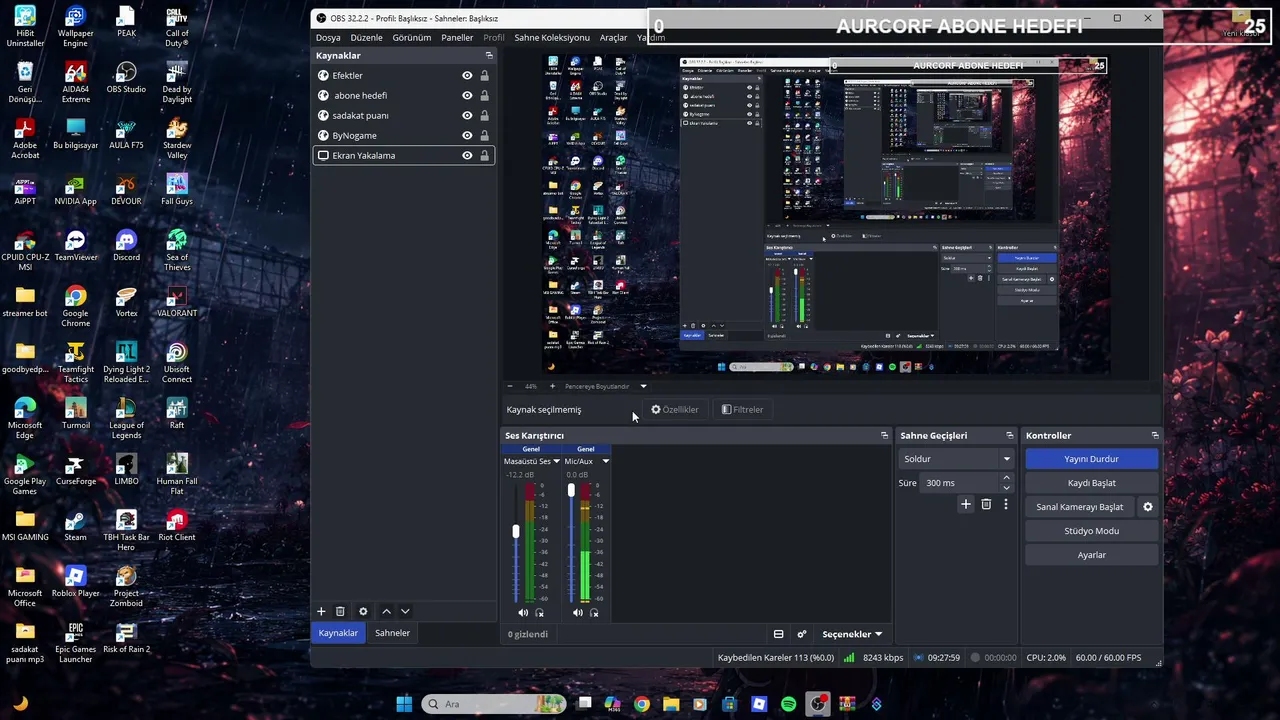Open VALORANT desktop shortcut
The image size is (1280, 720).
(x=177, y=302)
